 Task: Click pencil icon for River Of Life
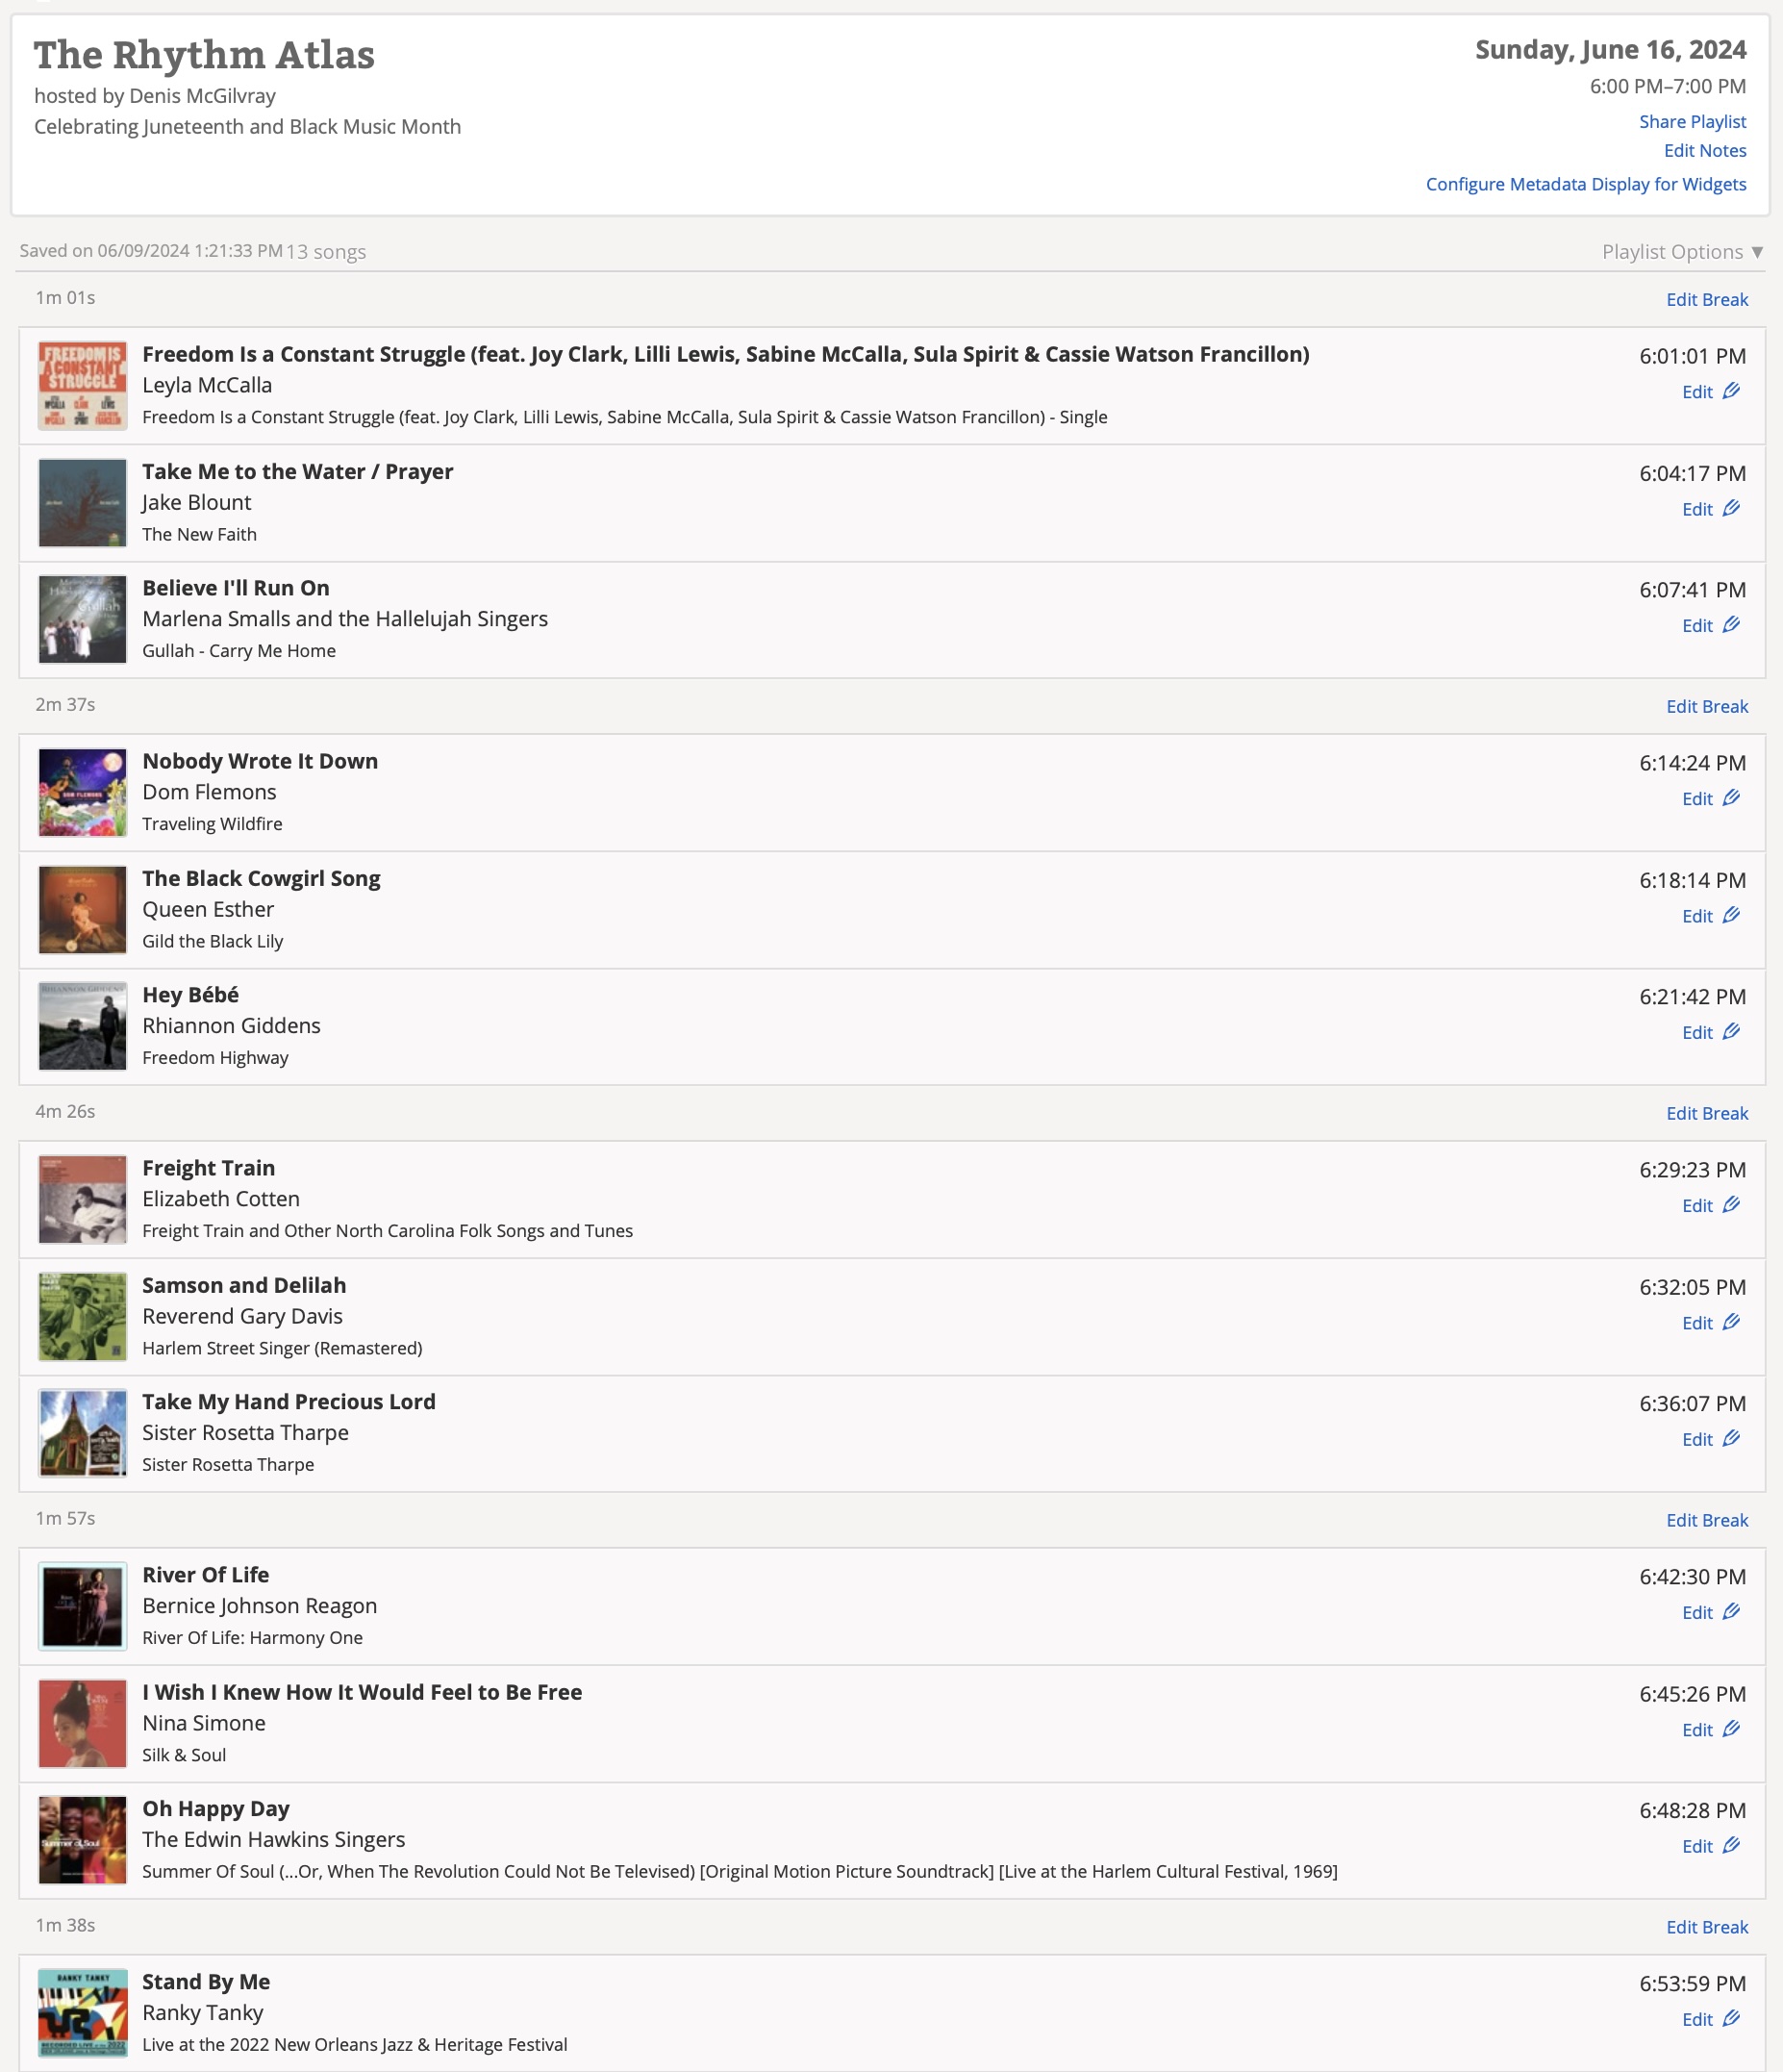click(x=1731, y=1612)
